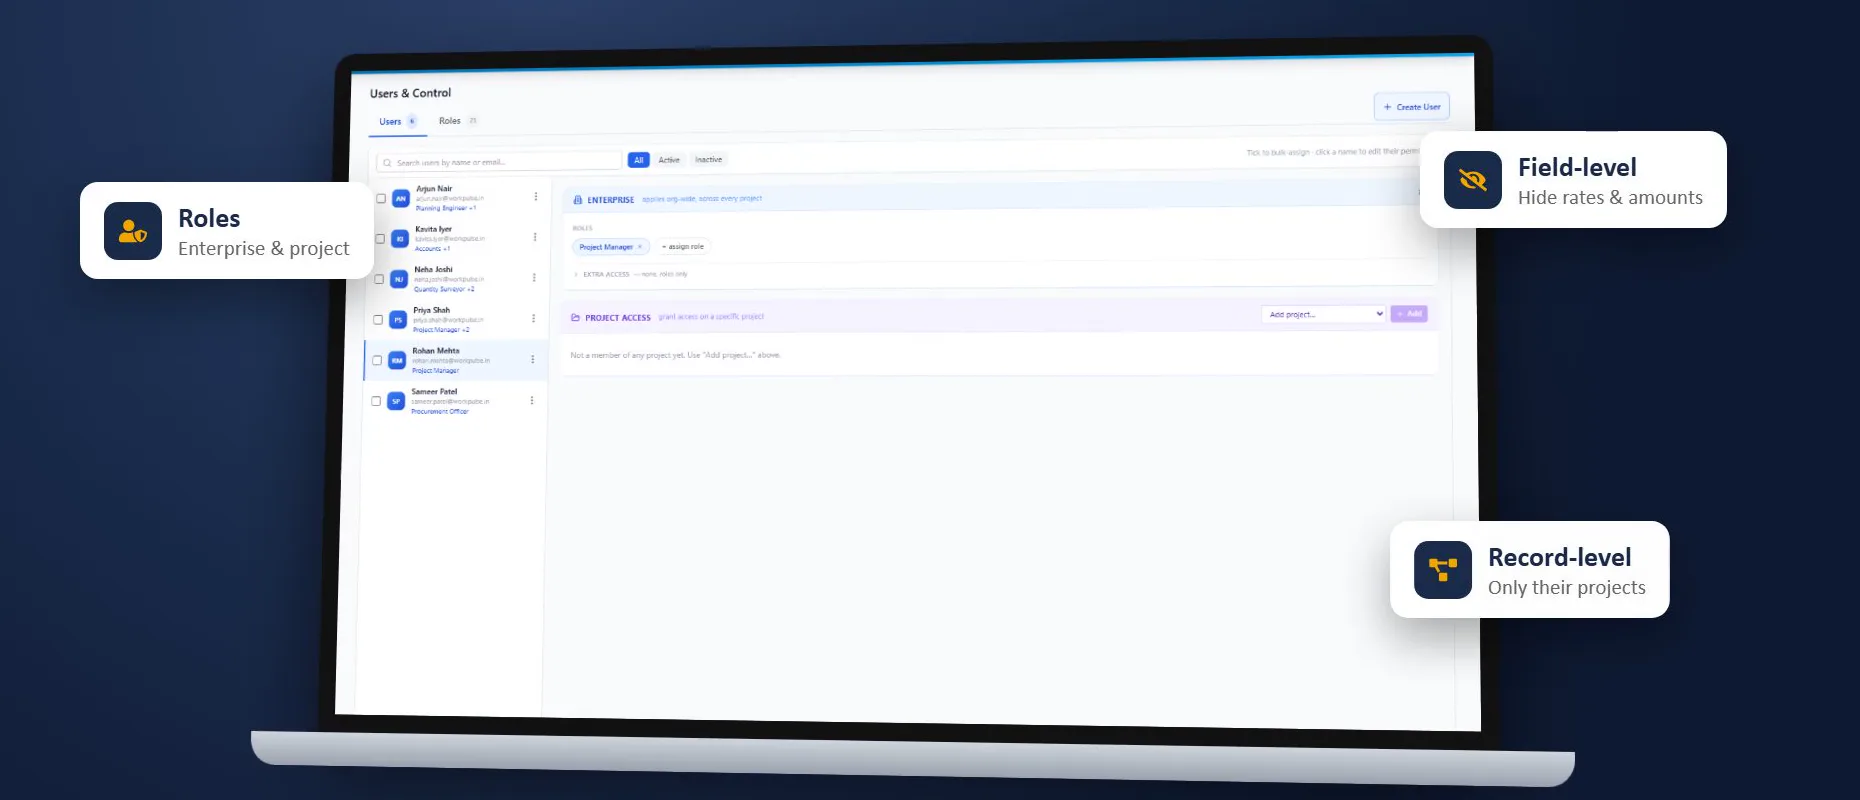Screen dimensions: 1860x800
Task: Click Rohan Mehta's RM avatar icon
Action: [397, 360]
